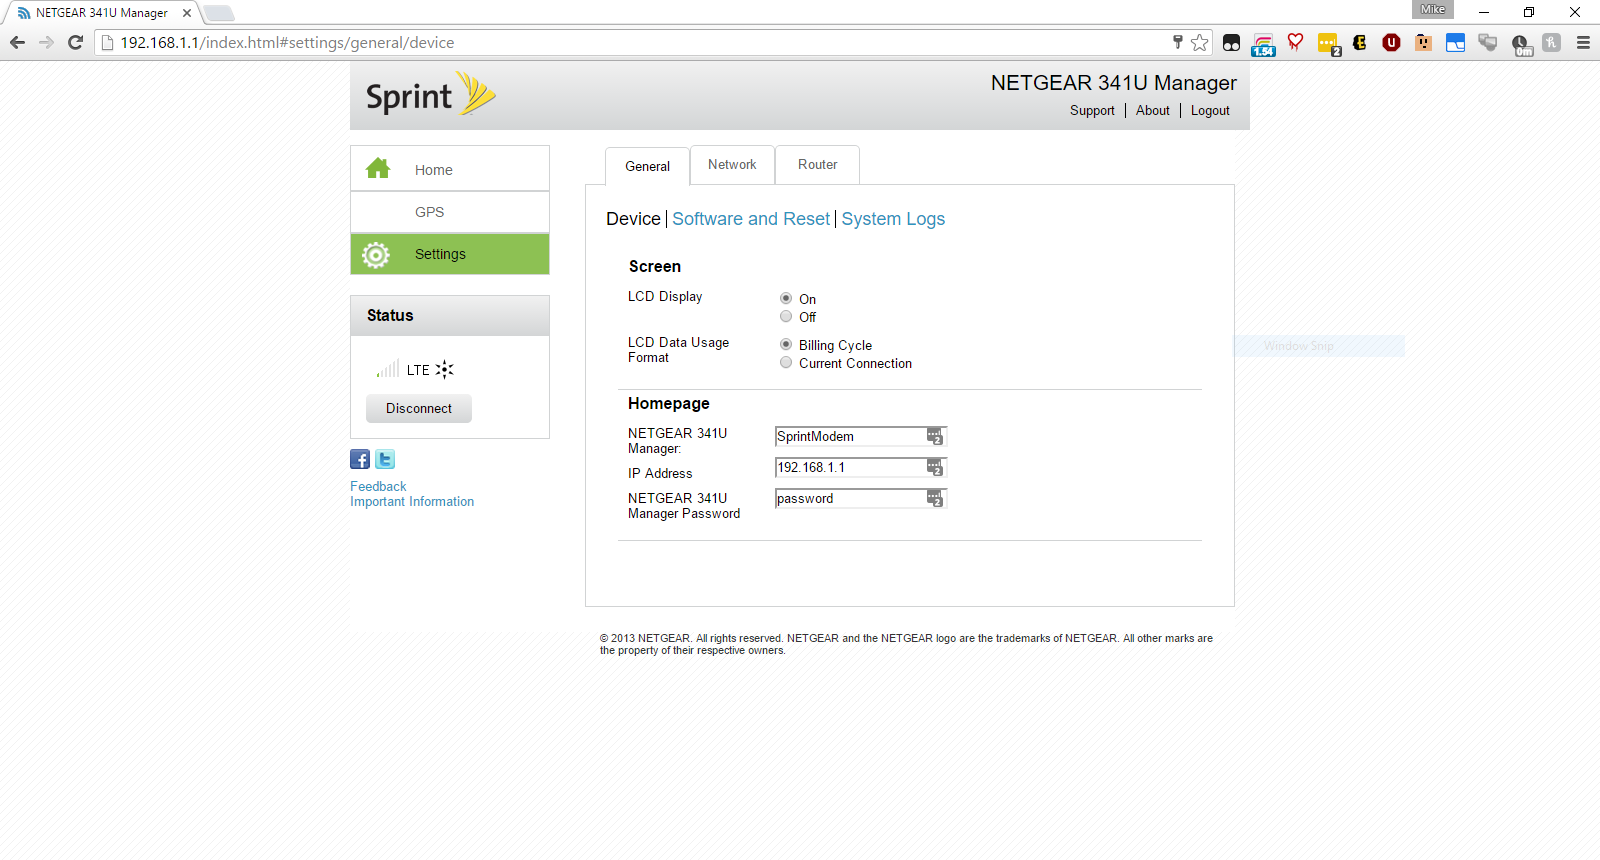Click the NETGEAR 341U Manager page title
The height and width of the screenshot is (860, 1600).
pos(1114,83)
